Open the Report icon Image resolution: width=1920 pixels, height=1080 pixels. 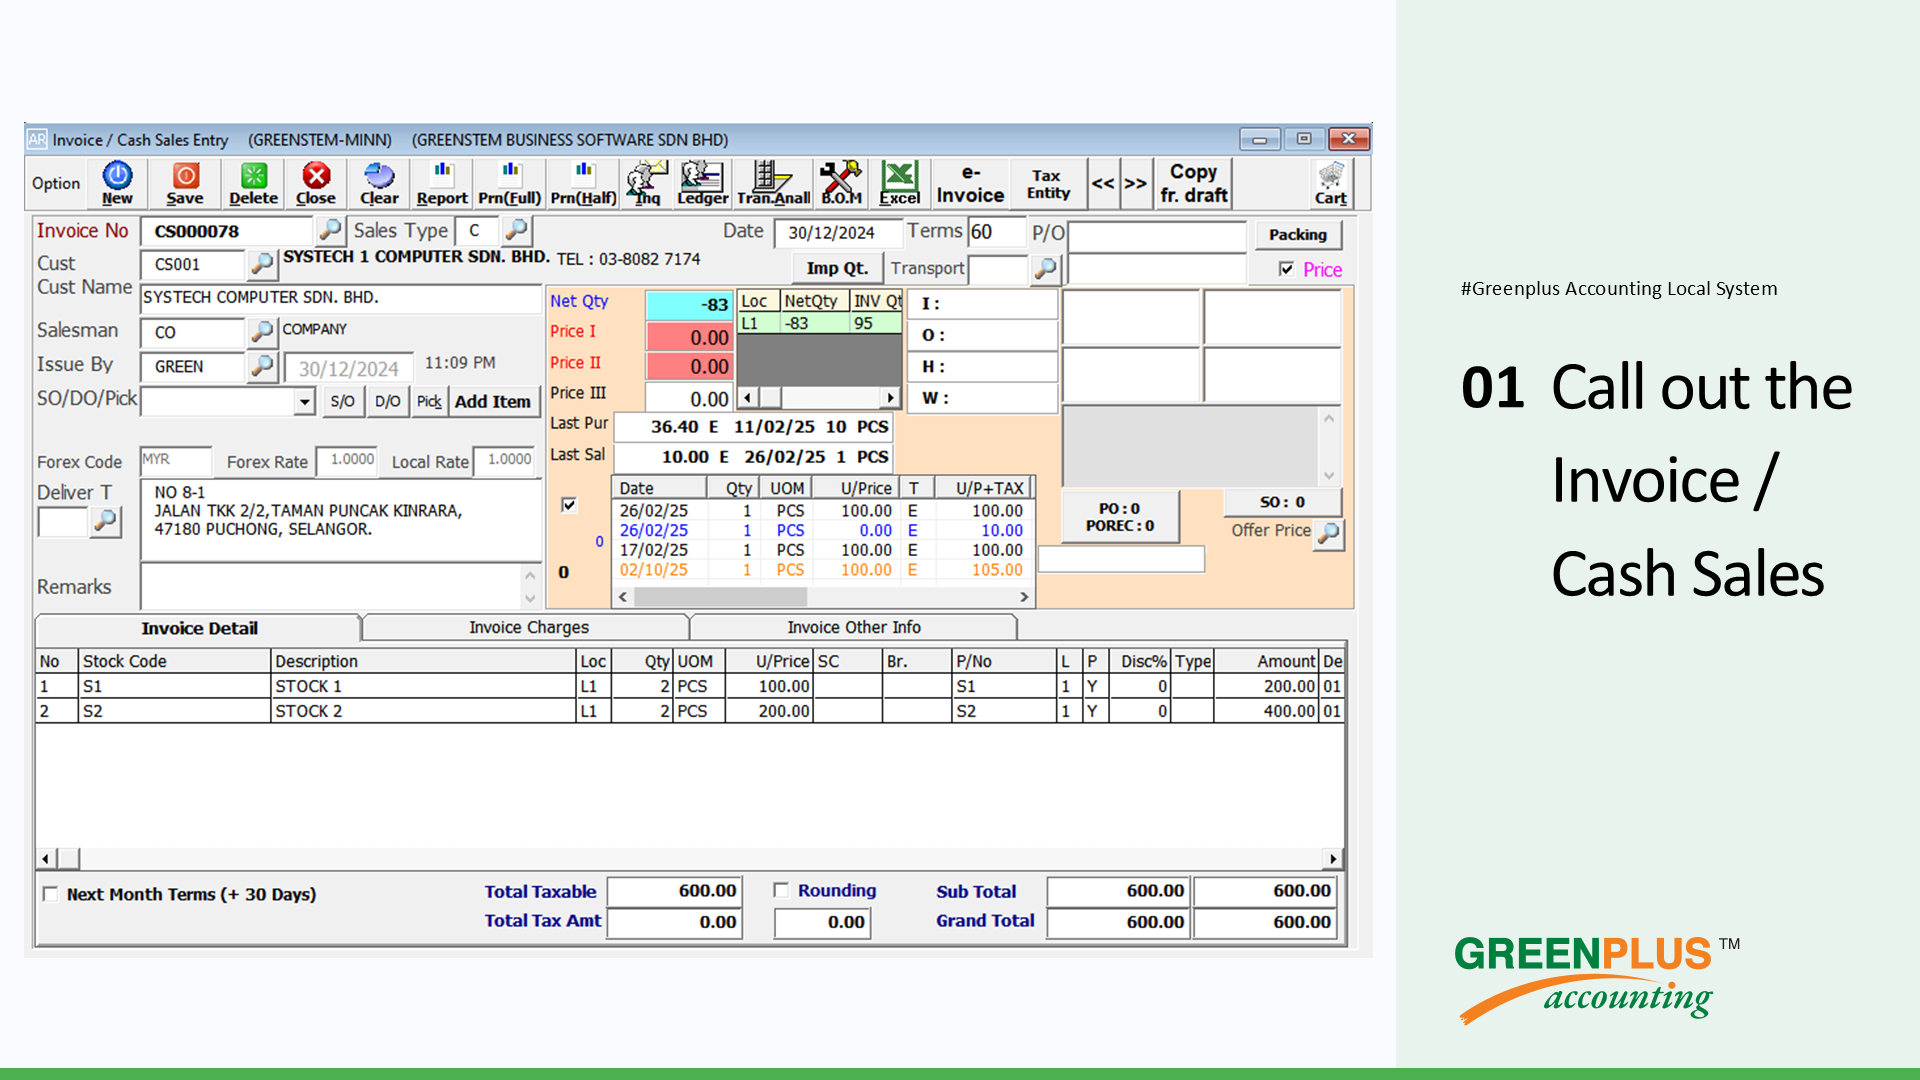click(442, 183)
